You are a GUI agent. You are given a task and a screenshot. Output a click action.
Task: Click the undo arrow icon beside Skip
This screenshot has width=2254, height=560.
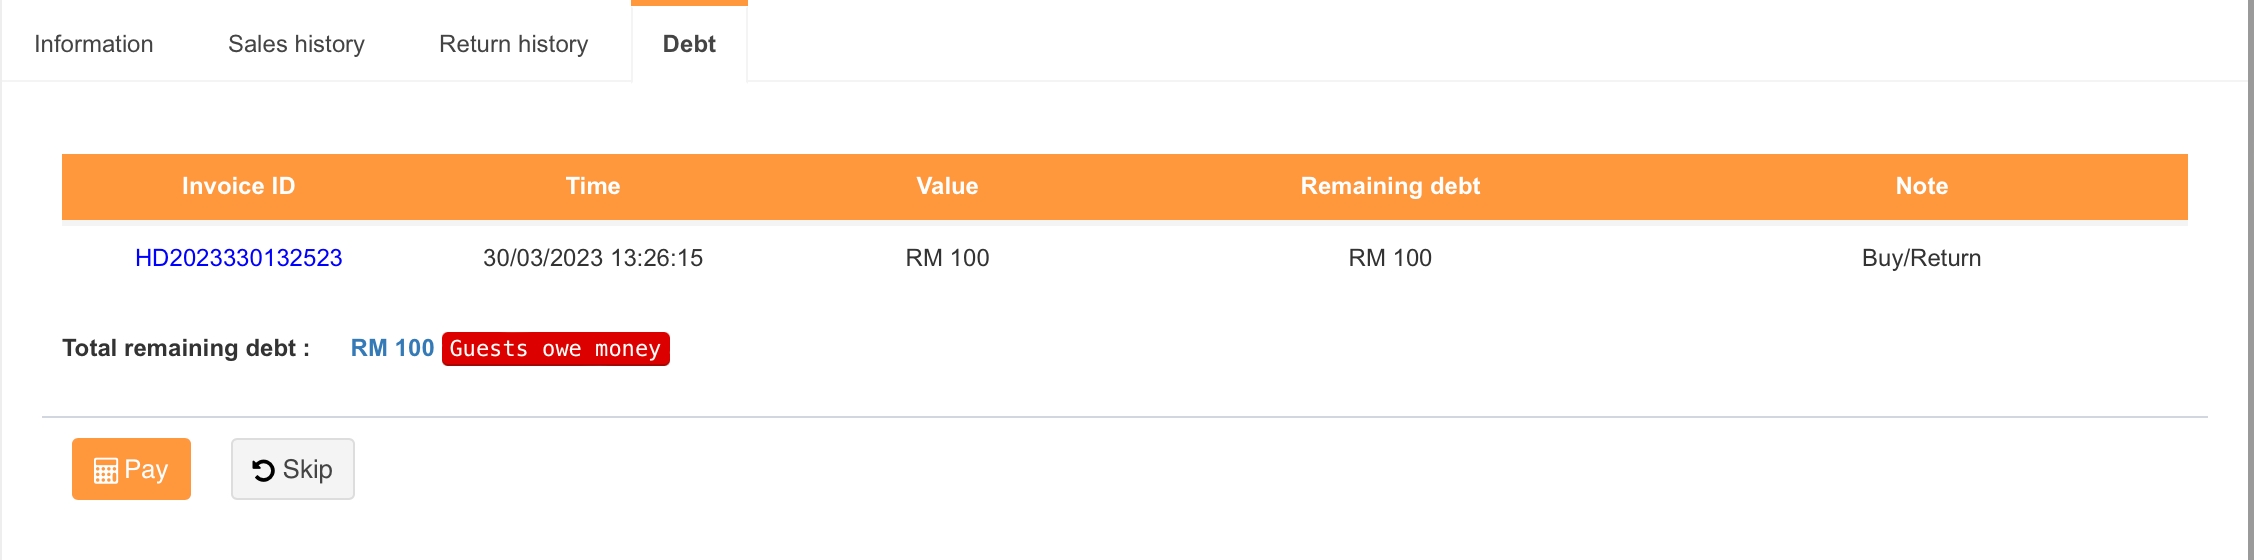tap(263, 470)
